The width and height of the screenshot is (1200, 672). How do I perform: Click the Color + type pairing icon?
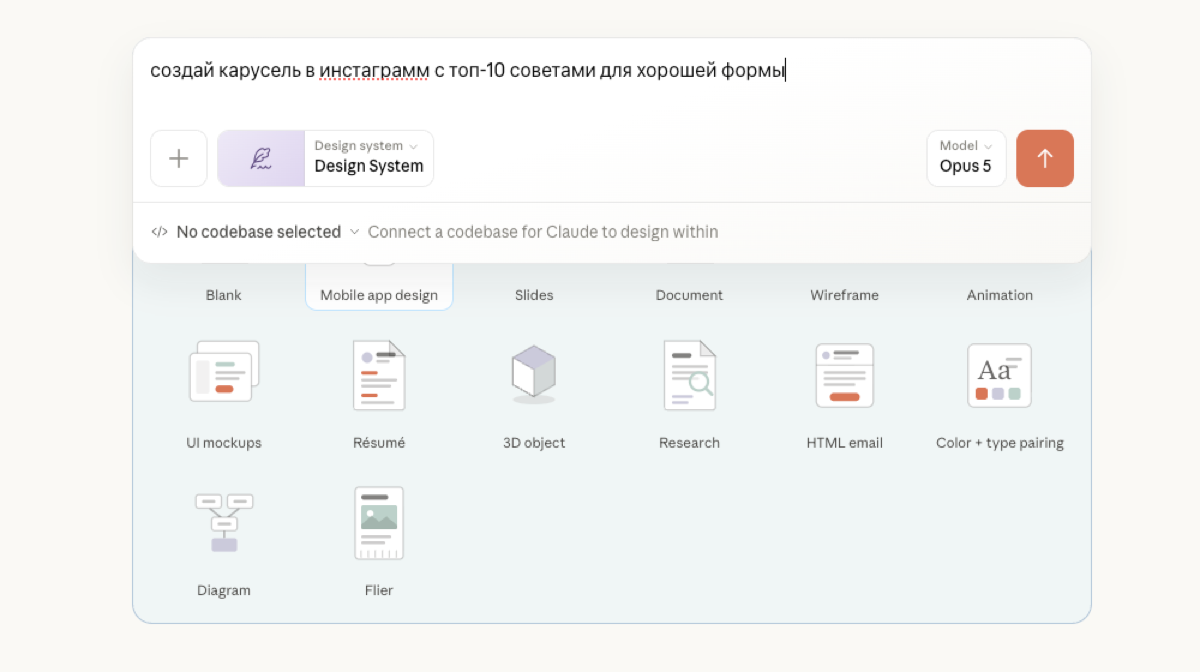tap(1000, 375)
